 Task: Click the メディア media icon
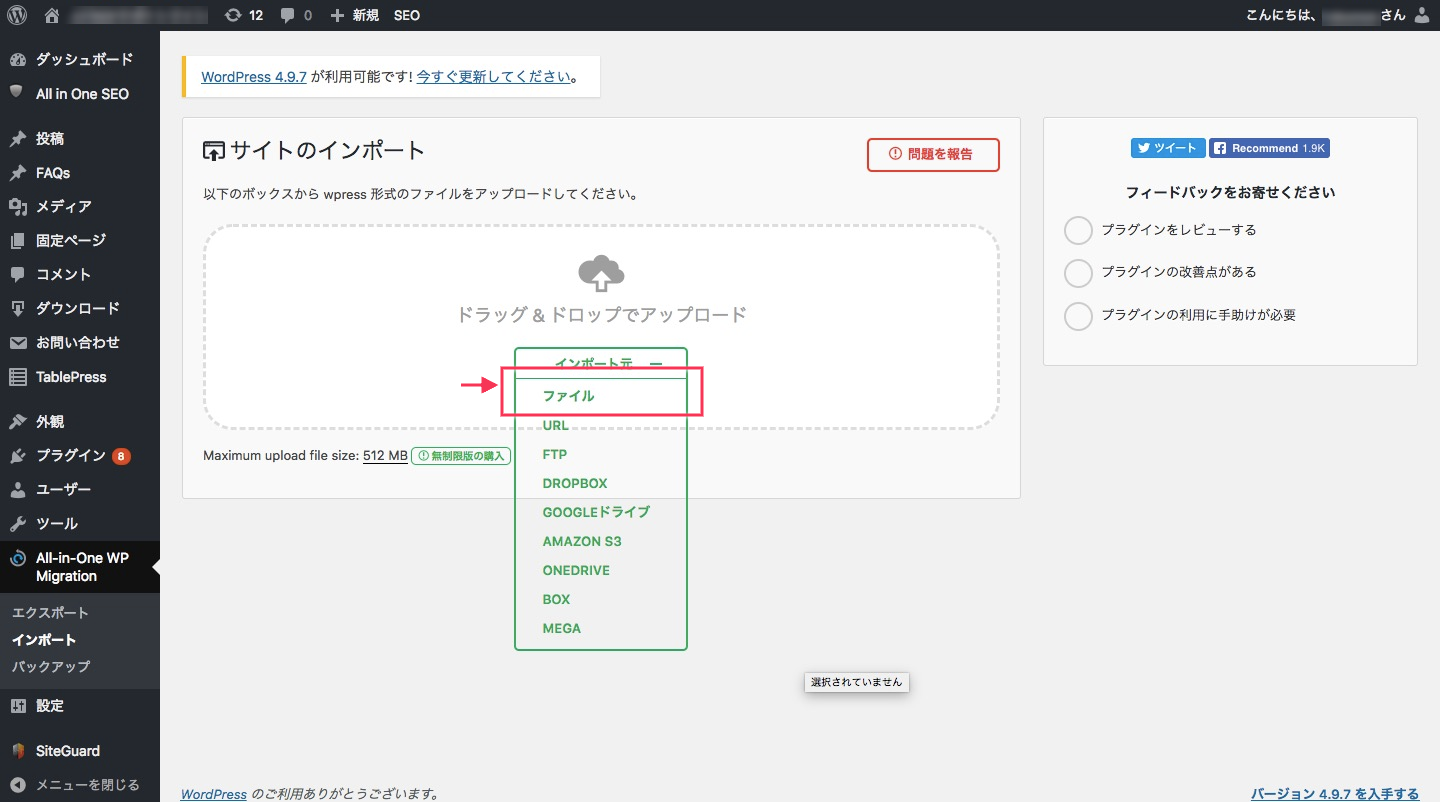[17, 207]
